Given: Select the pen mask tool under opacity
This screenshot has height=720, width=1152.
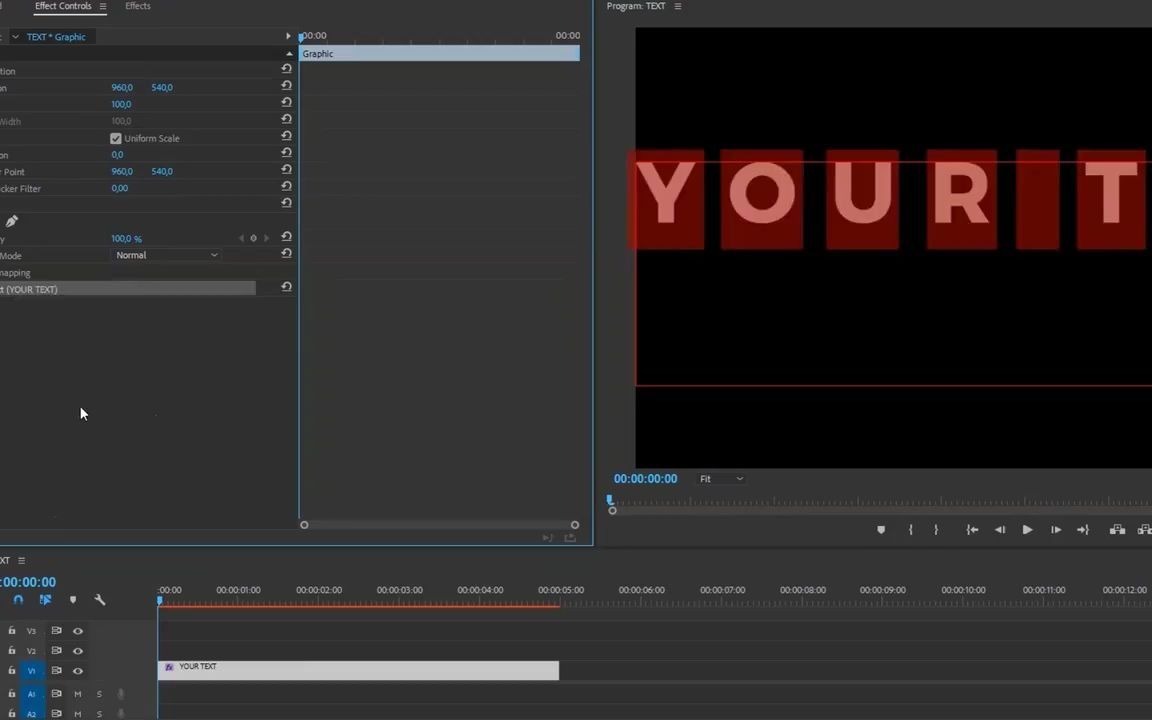Looking at the screenshot, I should tap(12, 221).
